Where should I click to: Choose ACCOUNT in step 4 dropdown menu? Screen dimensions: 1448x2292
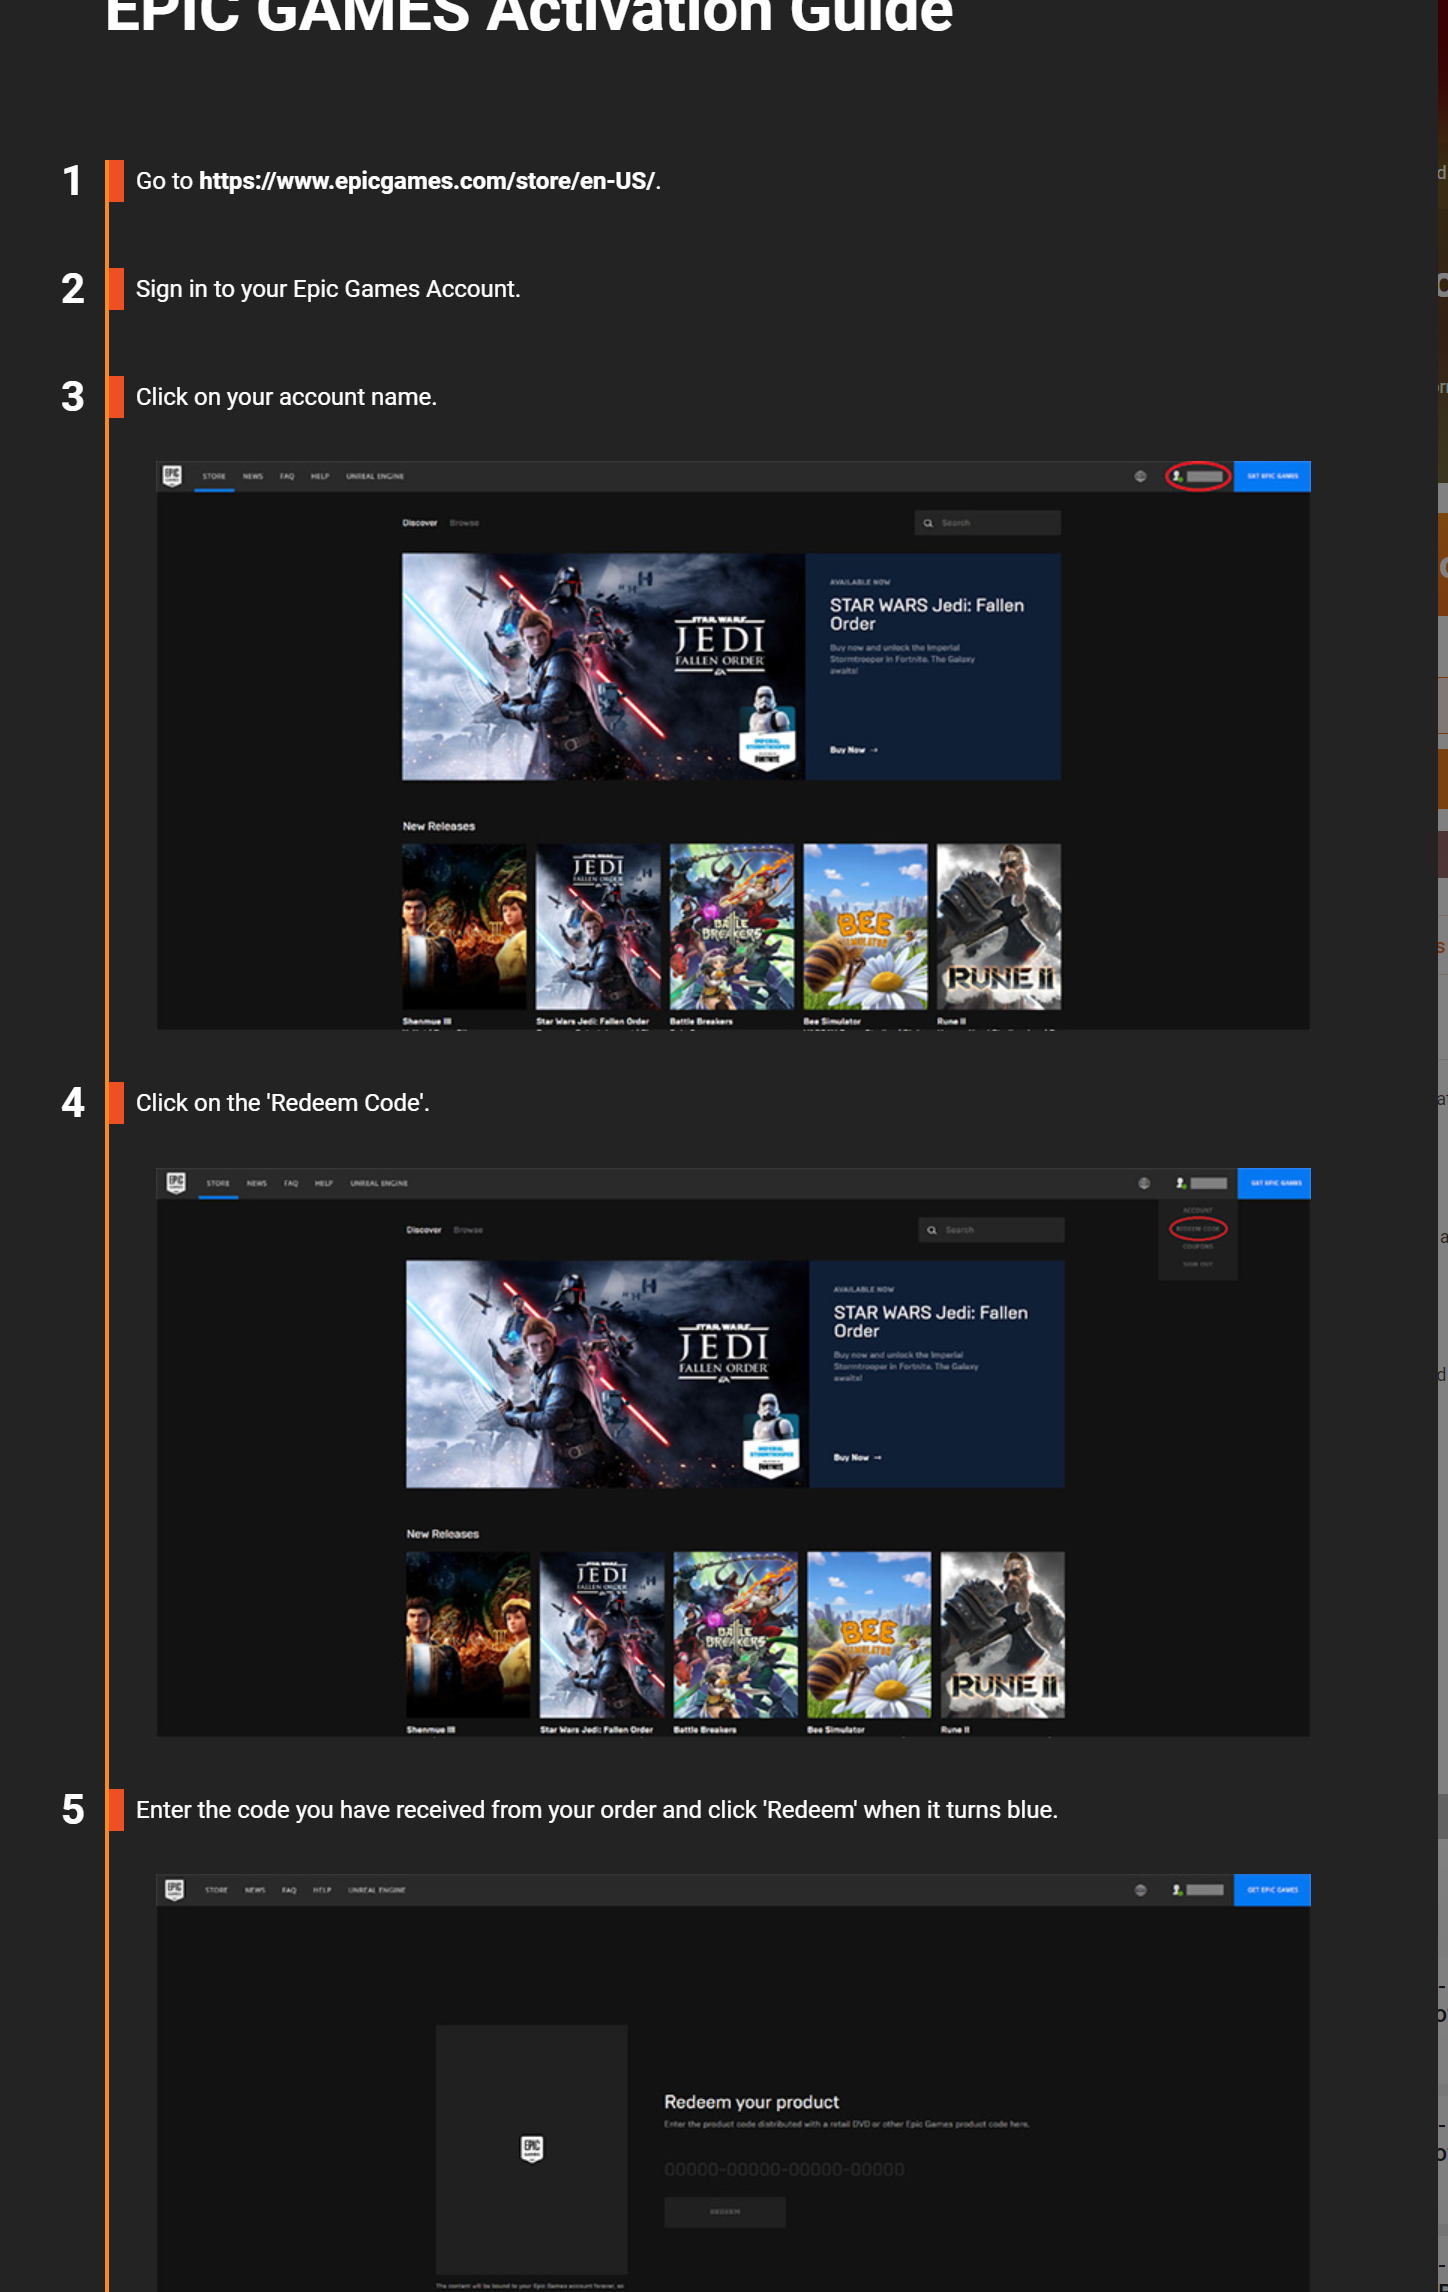(1198, 1211)
